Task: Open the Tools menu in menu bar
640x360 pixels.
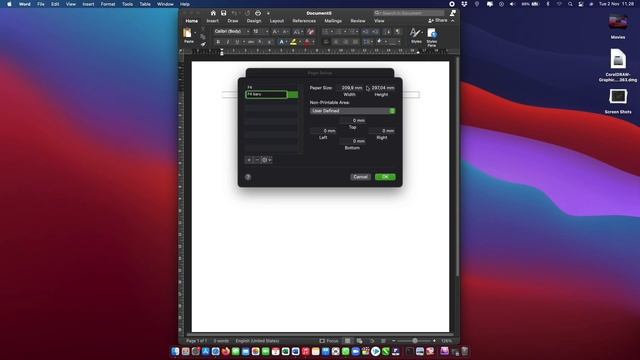Action: click(x=127, y=4)
